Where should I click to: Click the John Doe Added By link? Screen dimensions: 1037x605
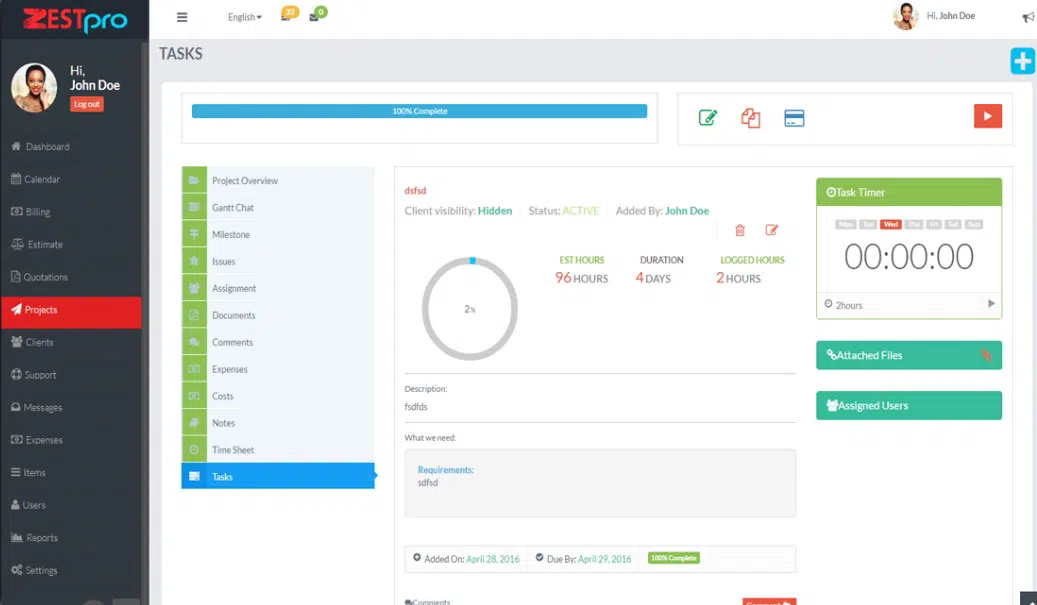(687, 211)
